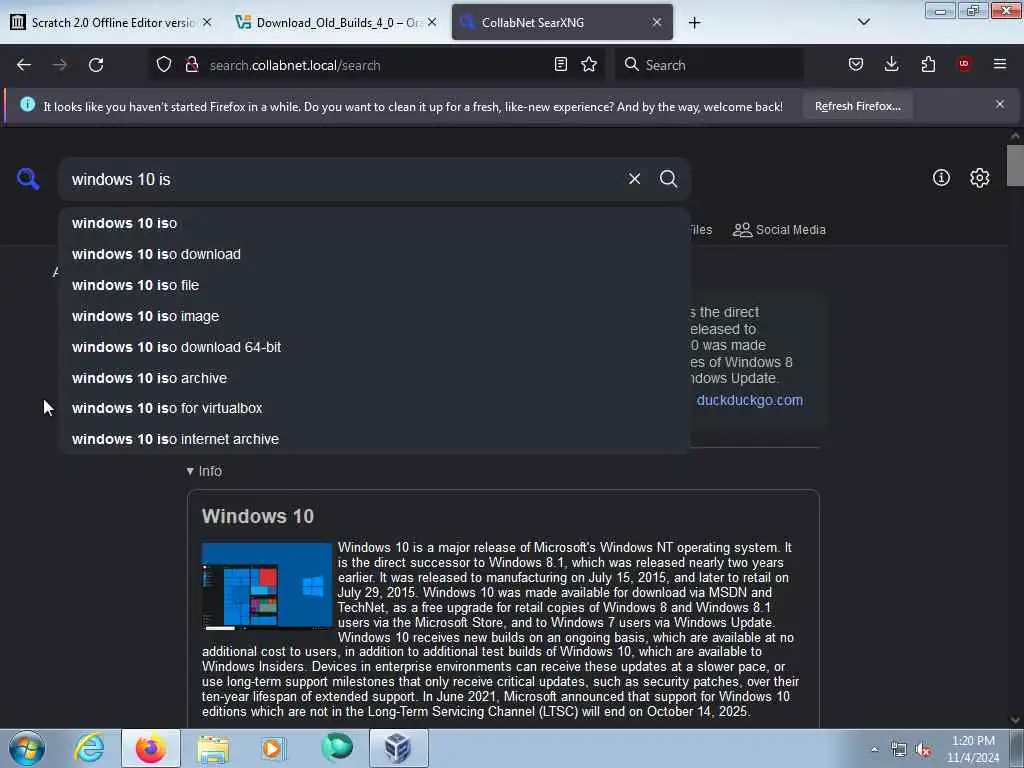
Task: Select the CollabNet SearXNG tab
Action: (x=562, y=22)
